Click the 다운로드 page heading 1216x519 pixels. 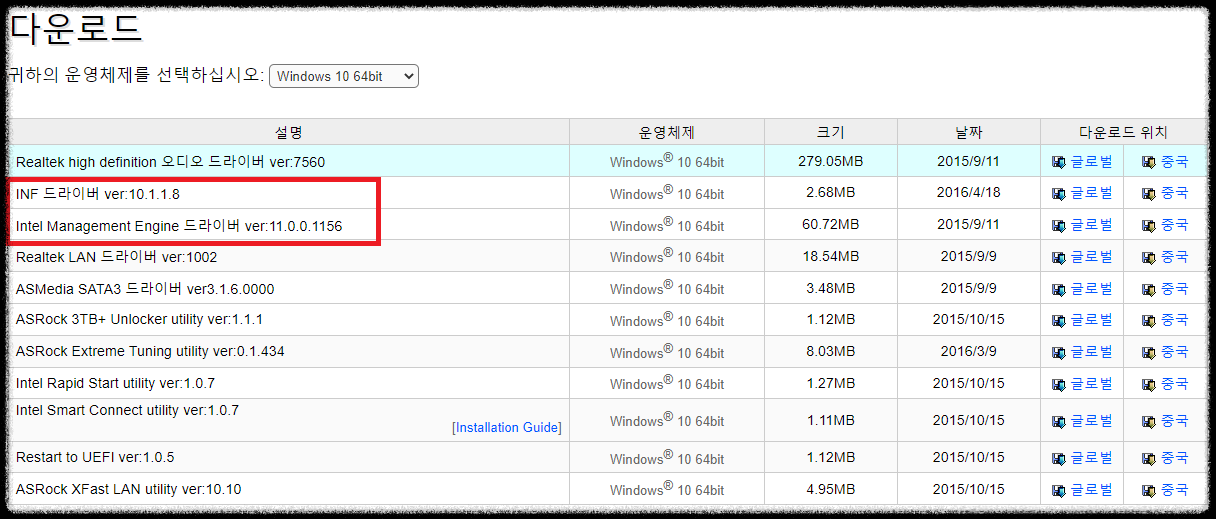point(76,29)
